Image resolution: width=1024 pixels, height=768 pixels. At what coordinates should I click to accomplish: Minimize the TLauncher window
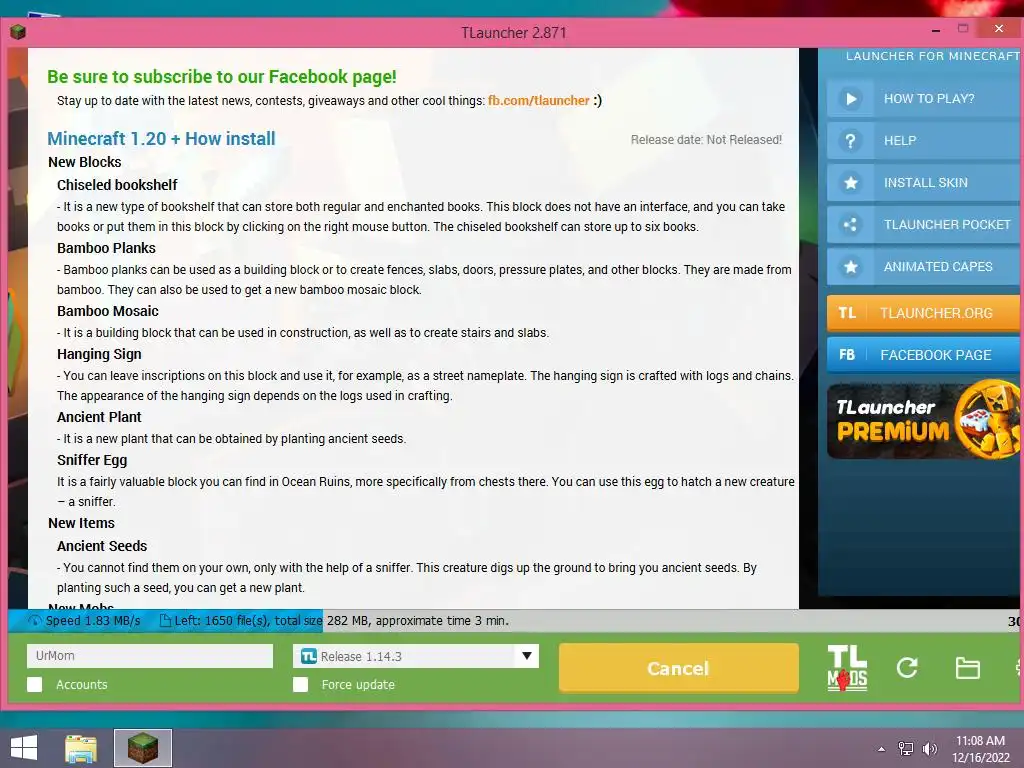tap(936, 30)
